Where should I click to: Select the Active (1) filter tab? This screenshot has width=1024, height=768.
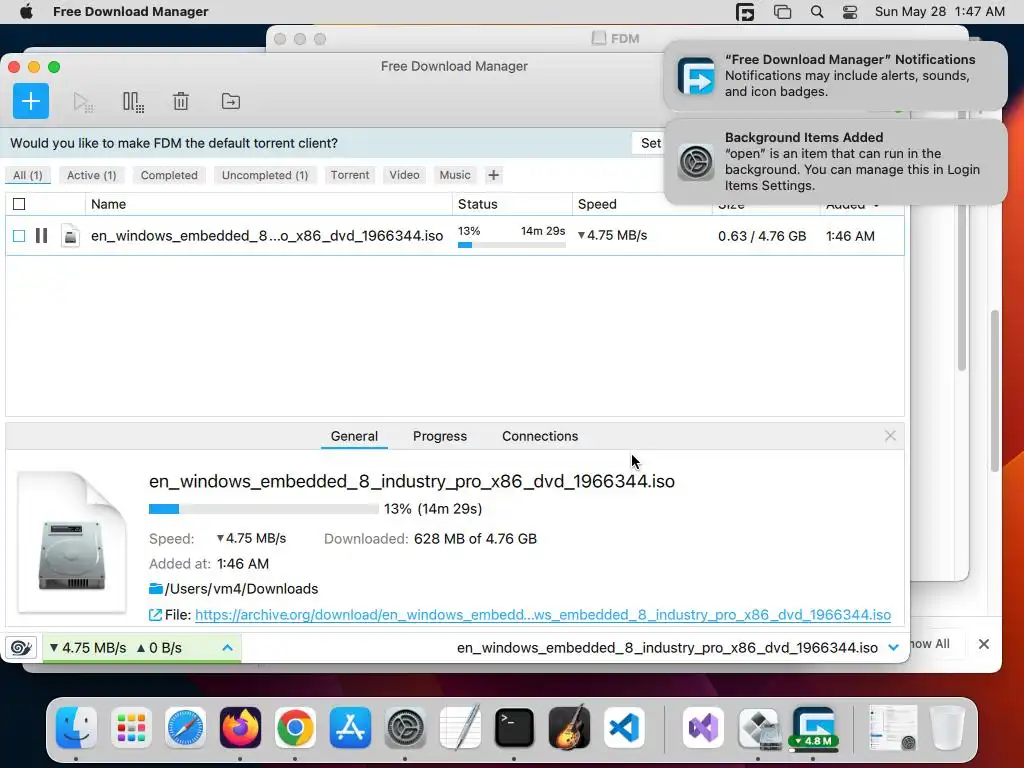(x=91, y=175)
